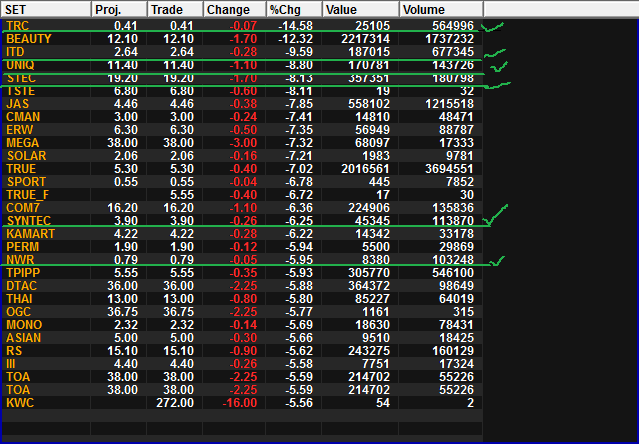The image size is (639, 444).
Task: Sort by the SET column header
Action: point(46,9)
